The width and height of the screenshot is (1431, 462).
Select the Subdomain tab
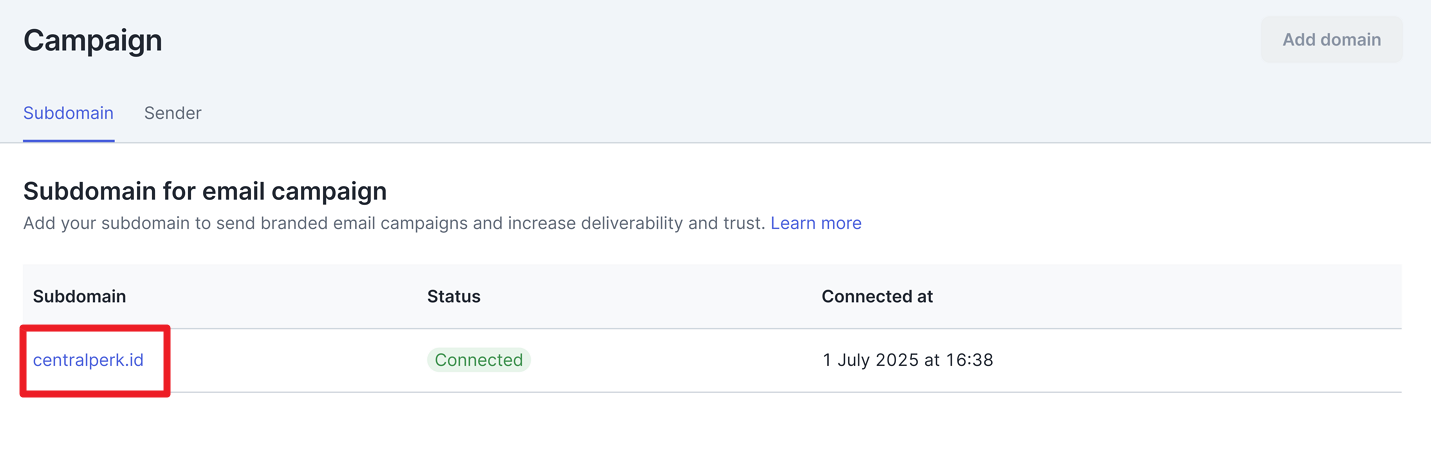(x=68, y=113)
